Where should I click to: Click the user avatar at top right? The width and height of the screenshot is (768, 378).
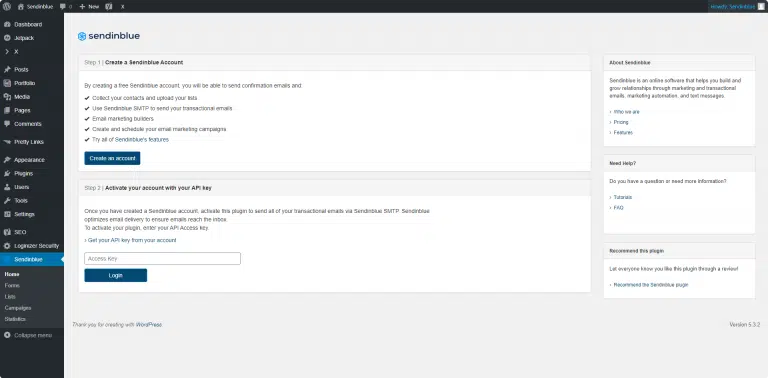coord(761,7)
